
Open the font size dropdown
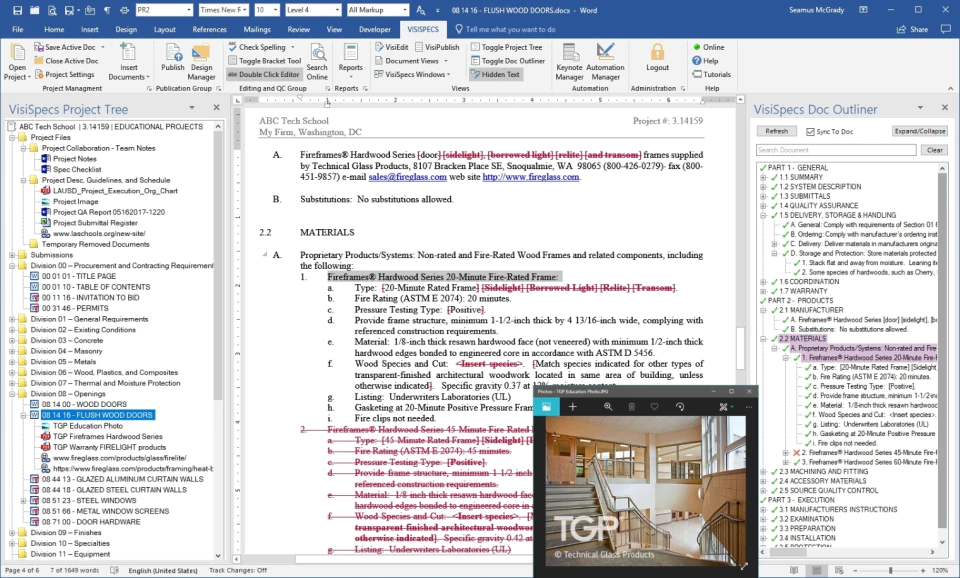click(267, 10)
